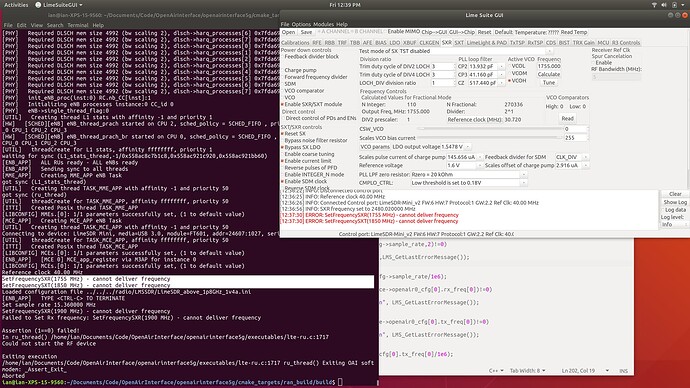690x388 pixels.
Task: Open the terminal's Search menu
Action: coord(55,25)
